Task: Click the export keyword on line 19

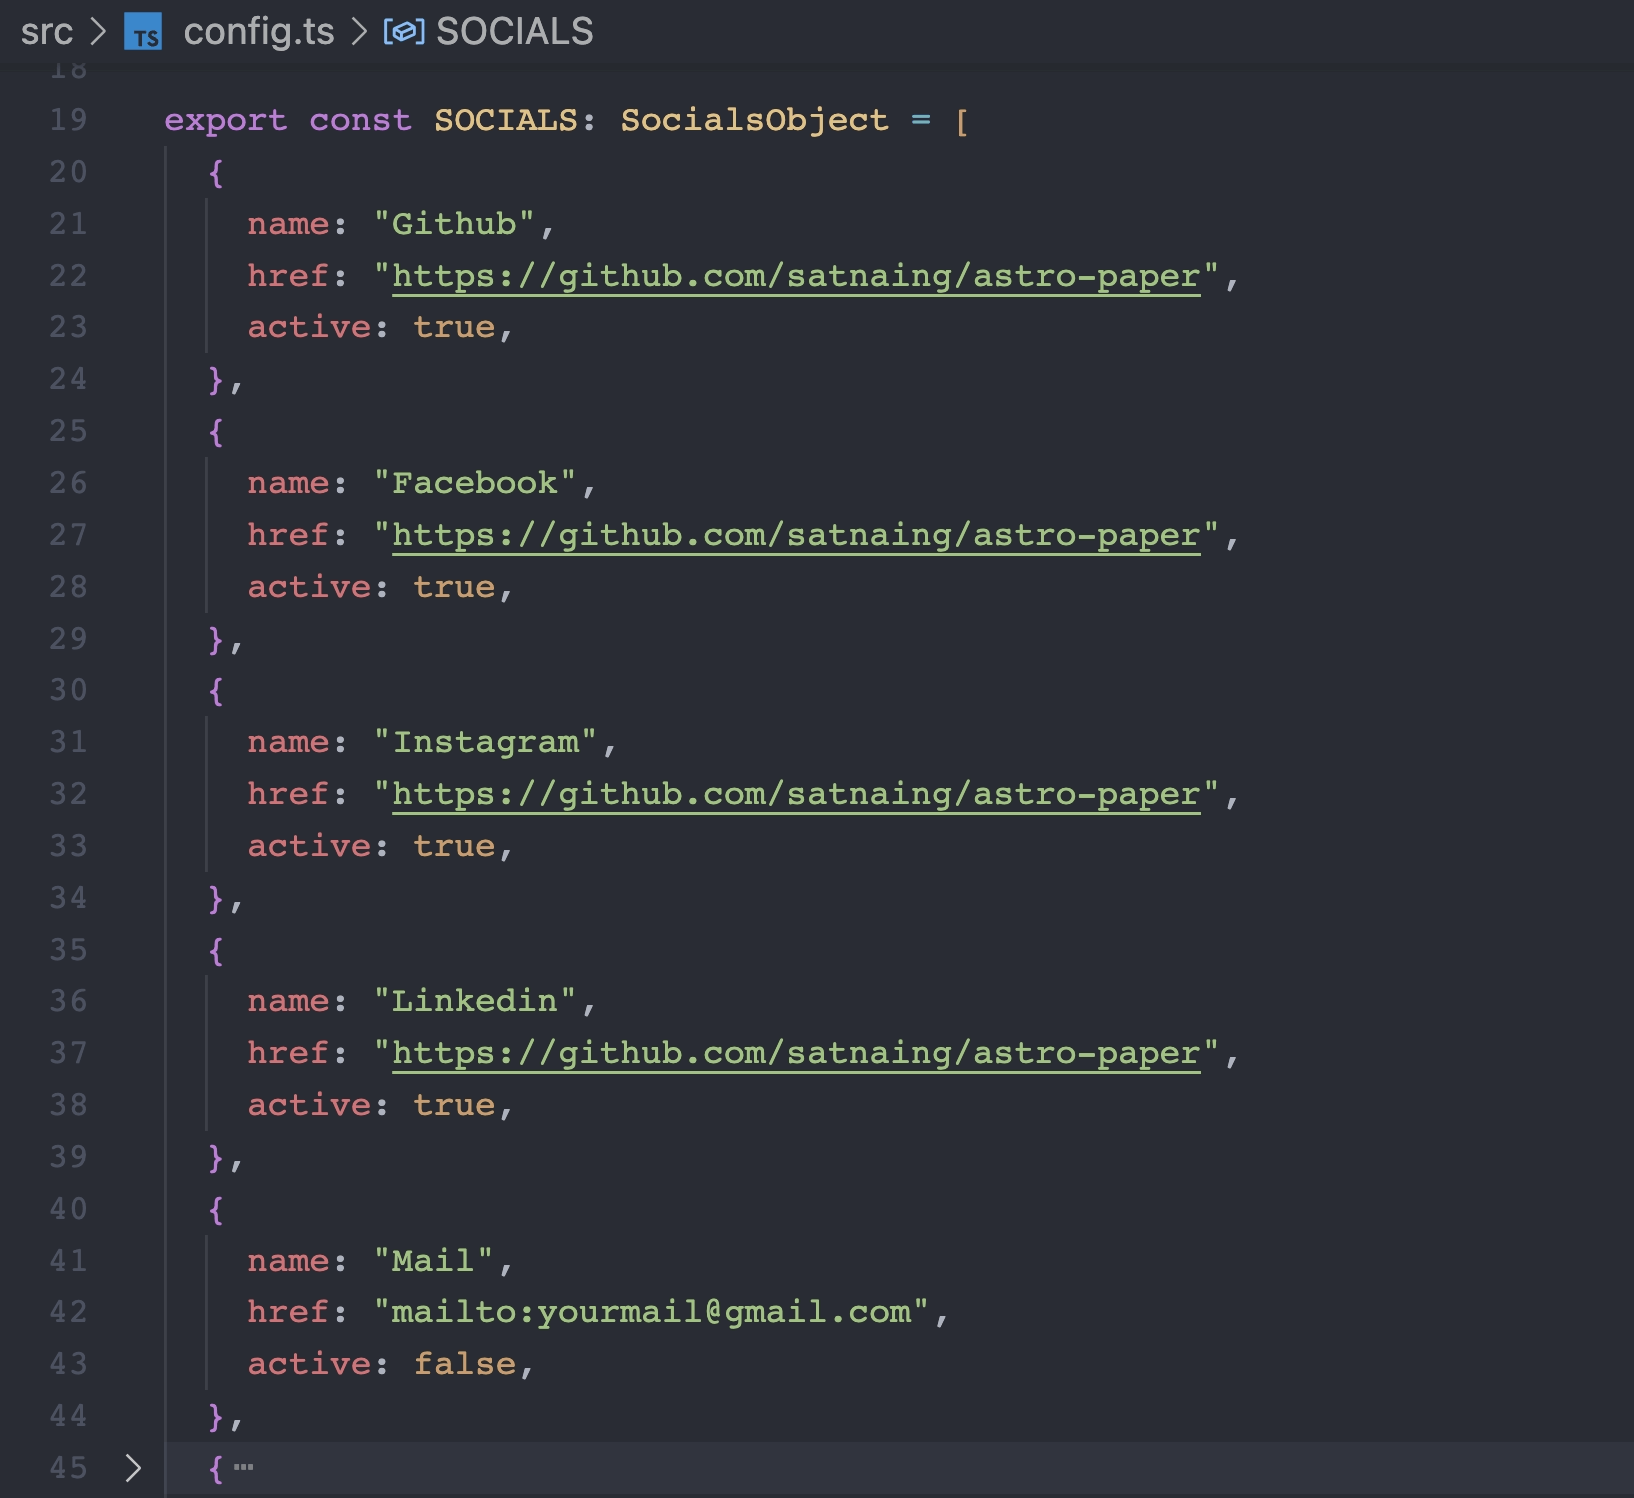Action: 226,120
